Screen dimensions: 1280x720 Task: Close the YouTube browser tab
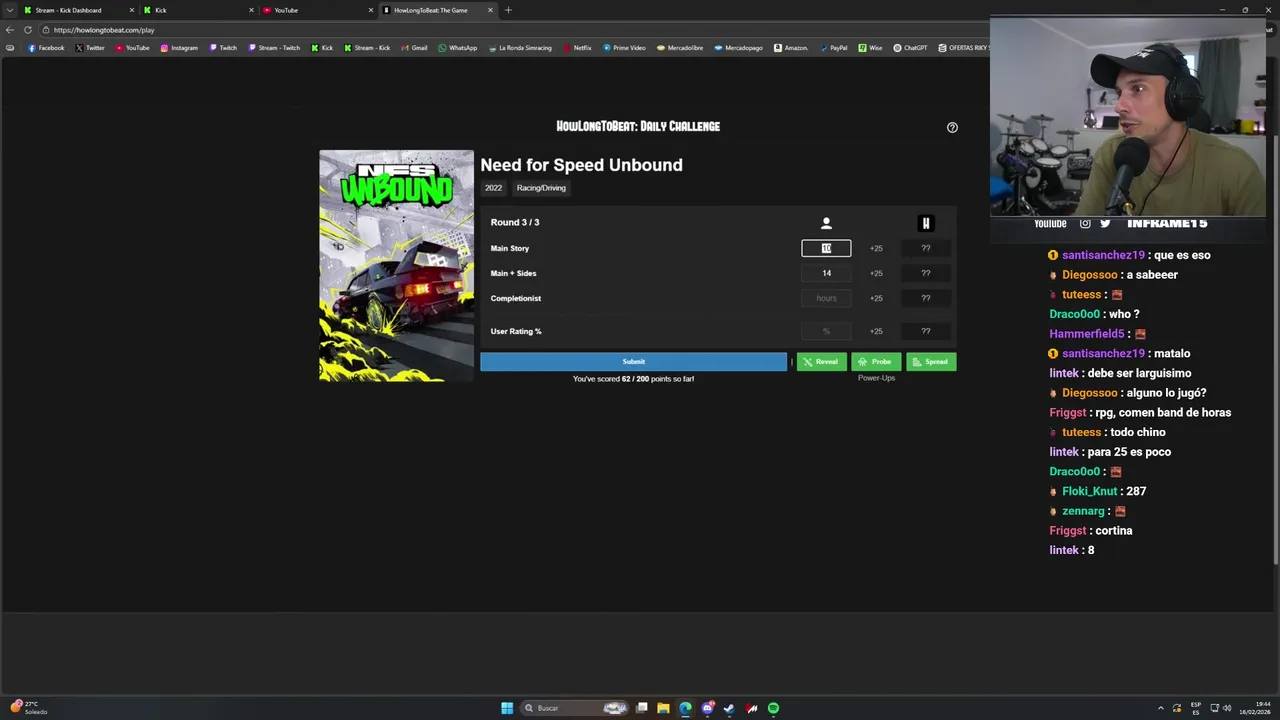pos(371,10)
